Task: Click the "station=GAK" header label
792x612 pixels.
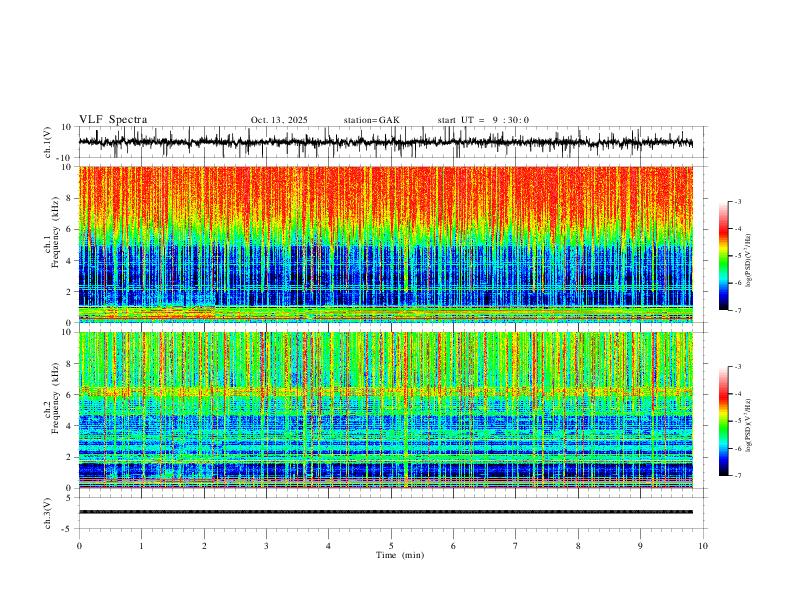Action: point(371,120)
